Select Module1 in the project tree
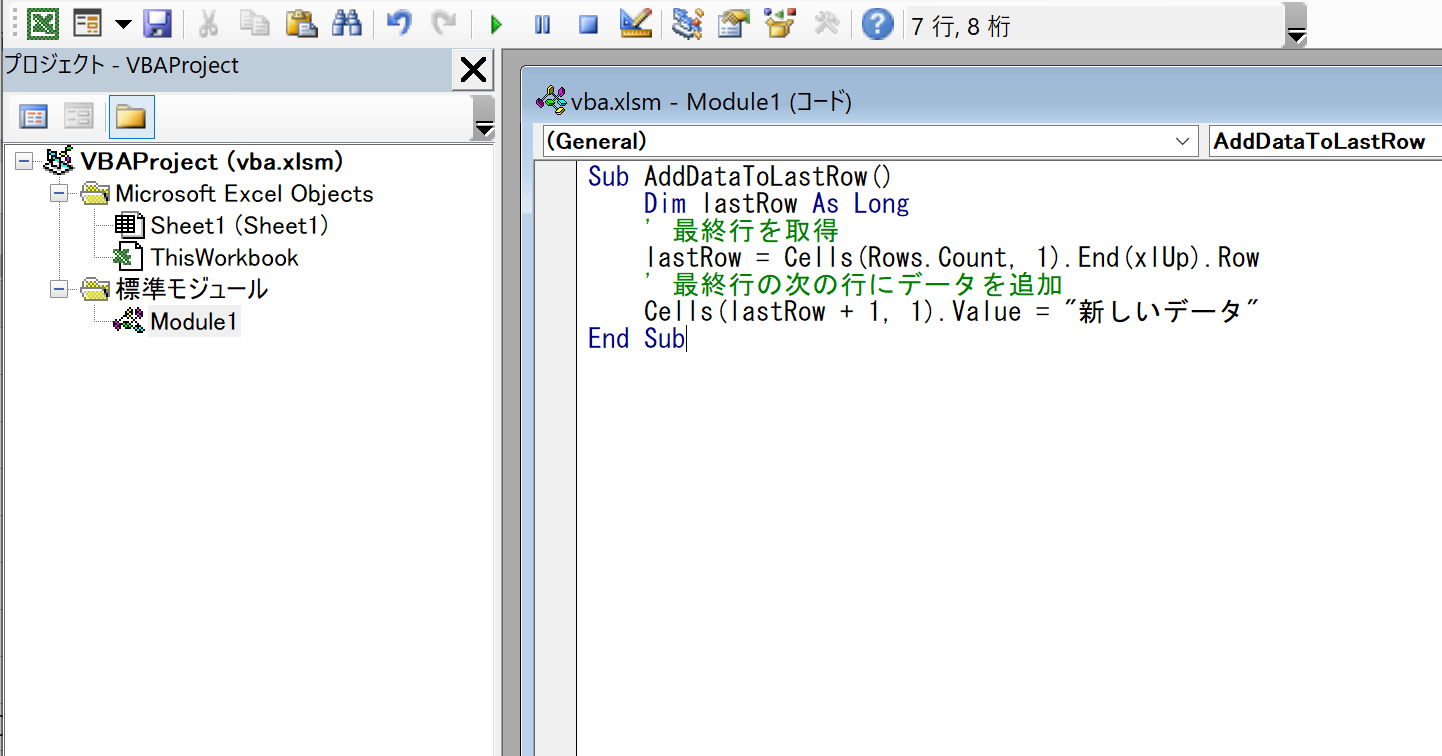 194,321
